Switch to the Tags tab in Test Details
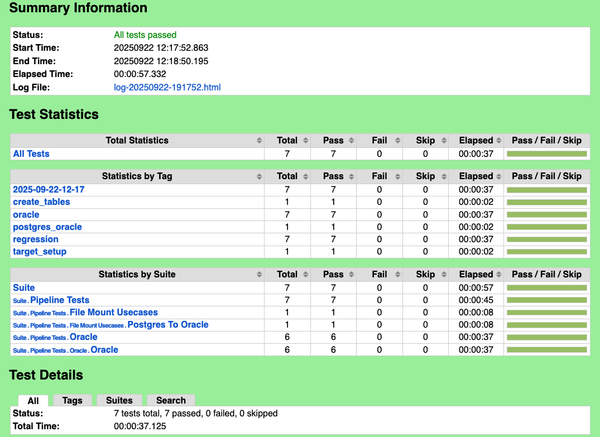This screenshot has width=600, height=437. tap(72, 400)
